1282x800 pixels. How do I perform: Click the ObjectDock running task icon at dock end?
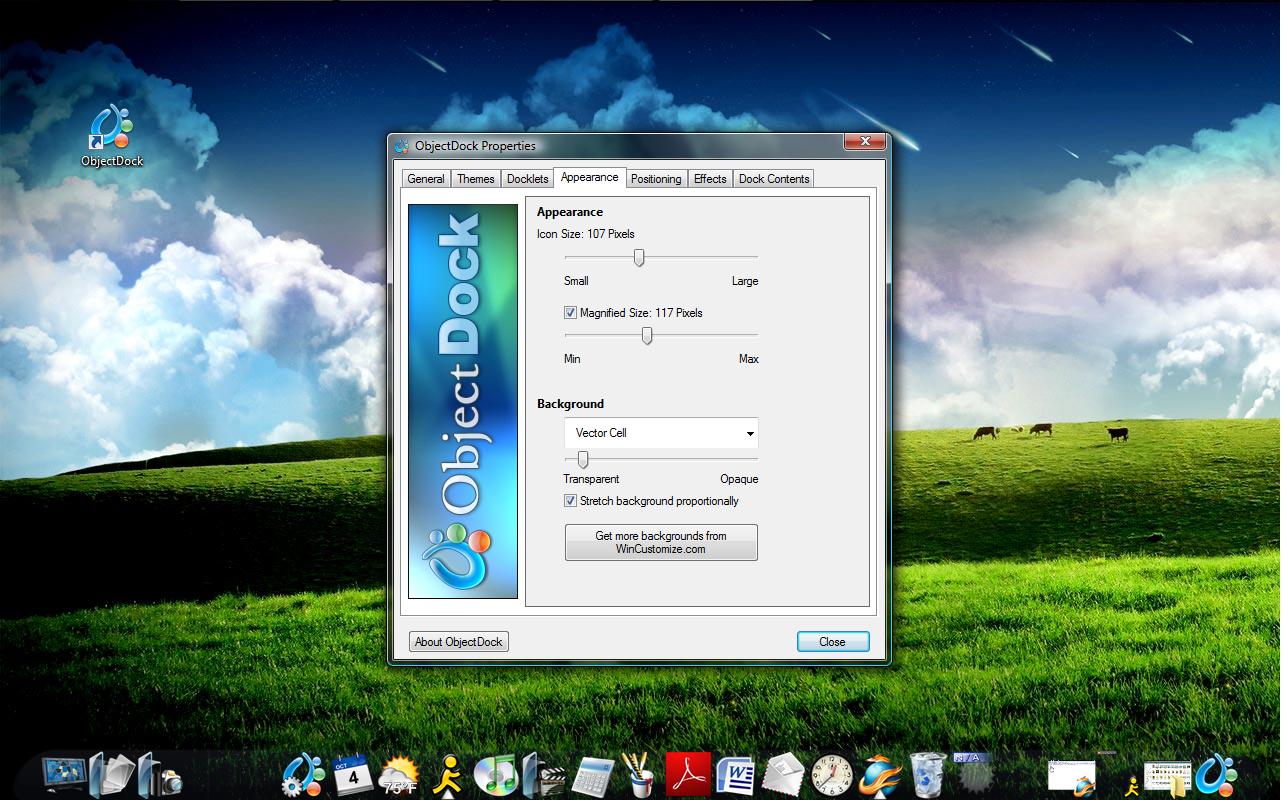tap(1217, 775)
